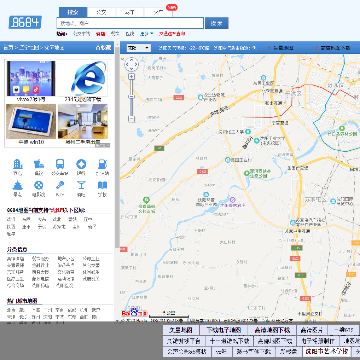Click the purple POI marker on the map
The height and width of the screenshot is (360, 360).
(233, 200)
